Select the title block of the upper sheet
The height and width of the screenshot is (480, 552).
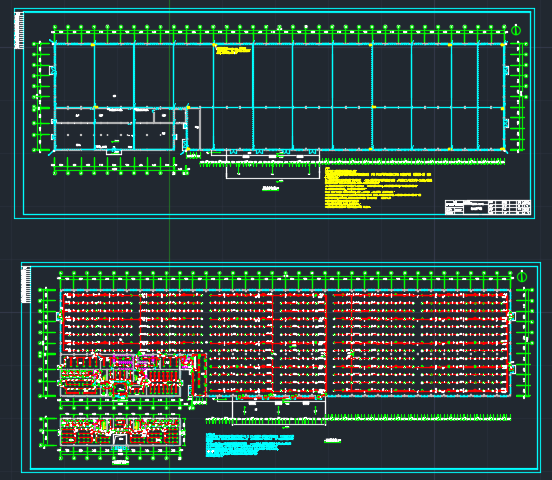tap(488, 207)
